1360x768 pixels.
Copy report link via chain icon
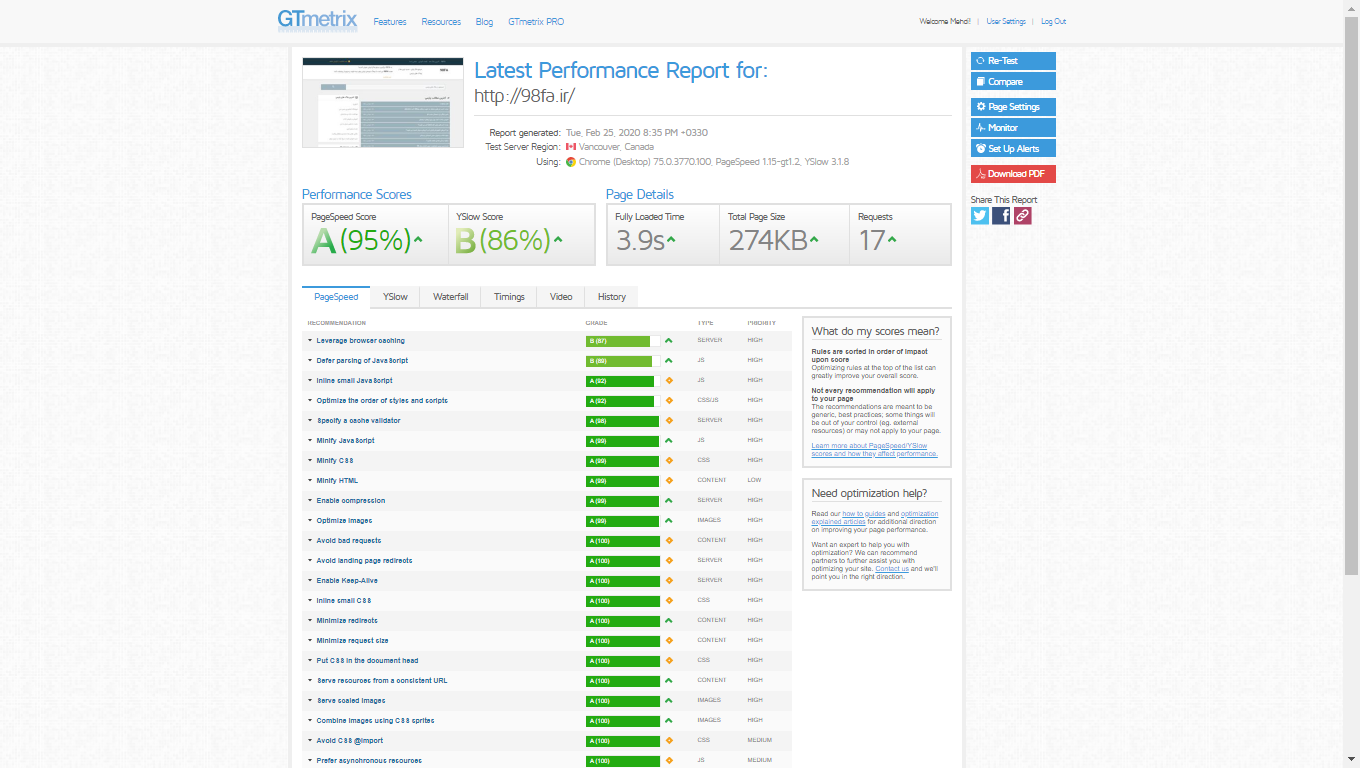click(x=1022, y=215)
